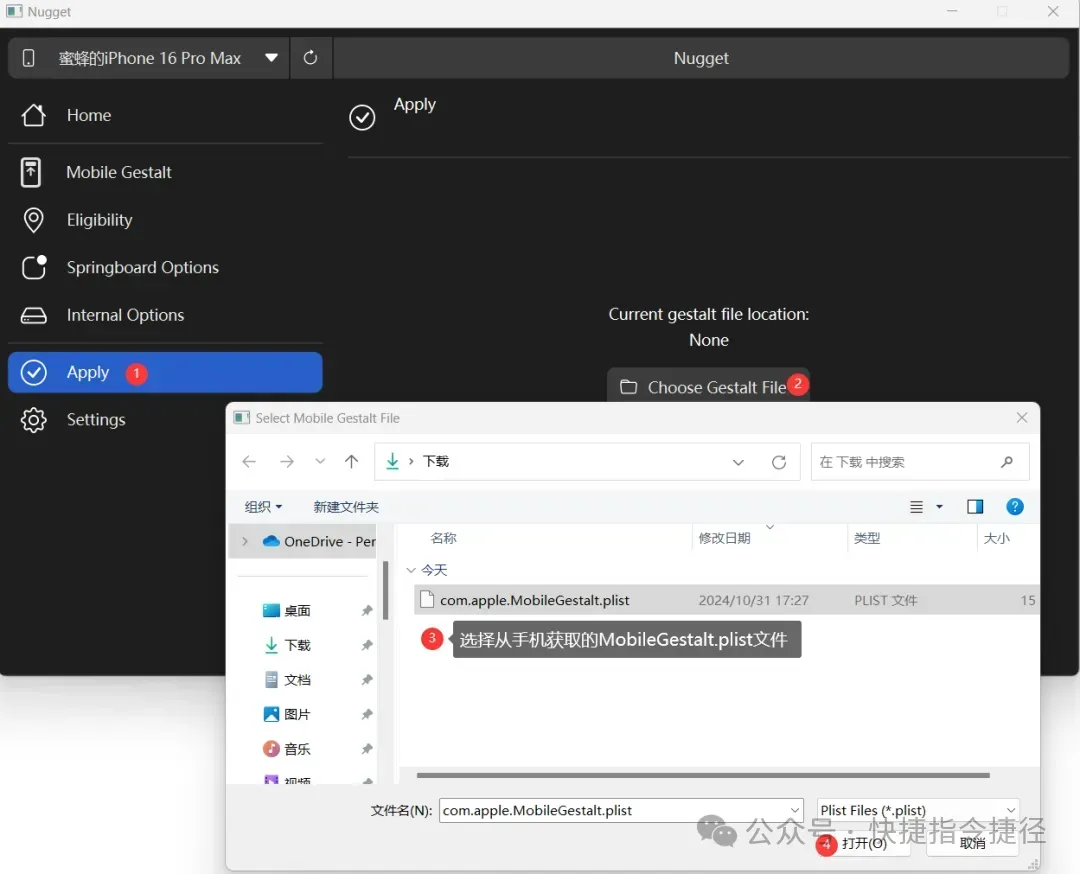Open Springboard Options in sidebar
Image resolution: width=1080 pixels, height=874 pixels.
pyautogui.click(x=165, y=267)
